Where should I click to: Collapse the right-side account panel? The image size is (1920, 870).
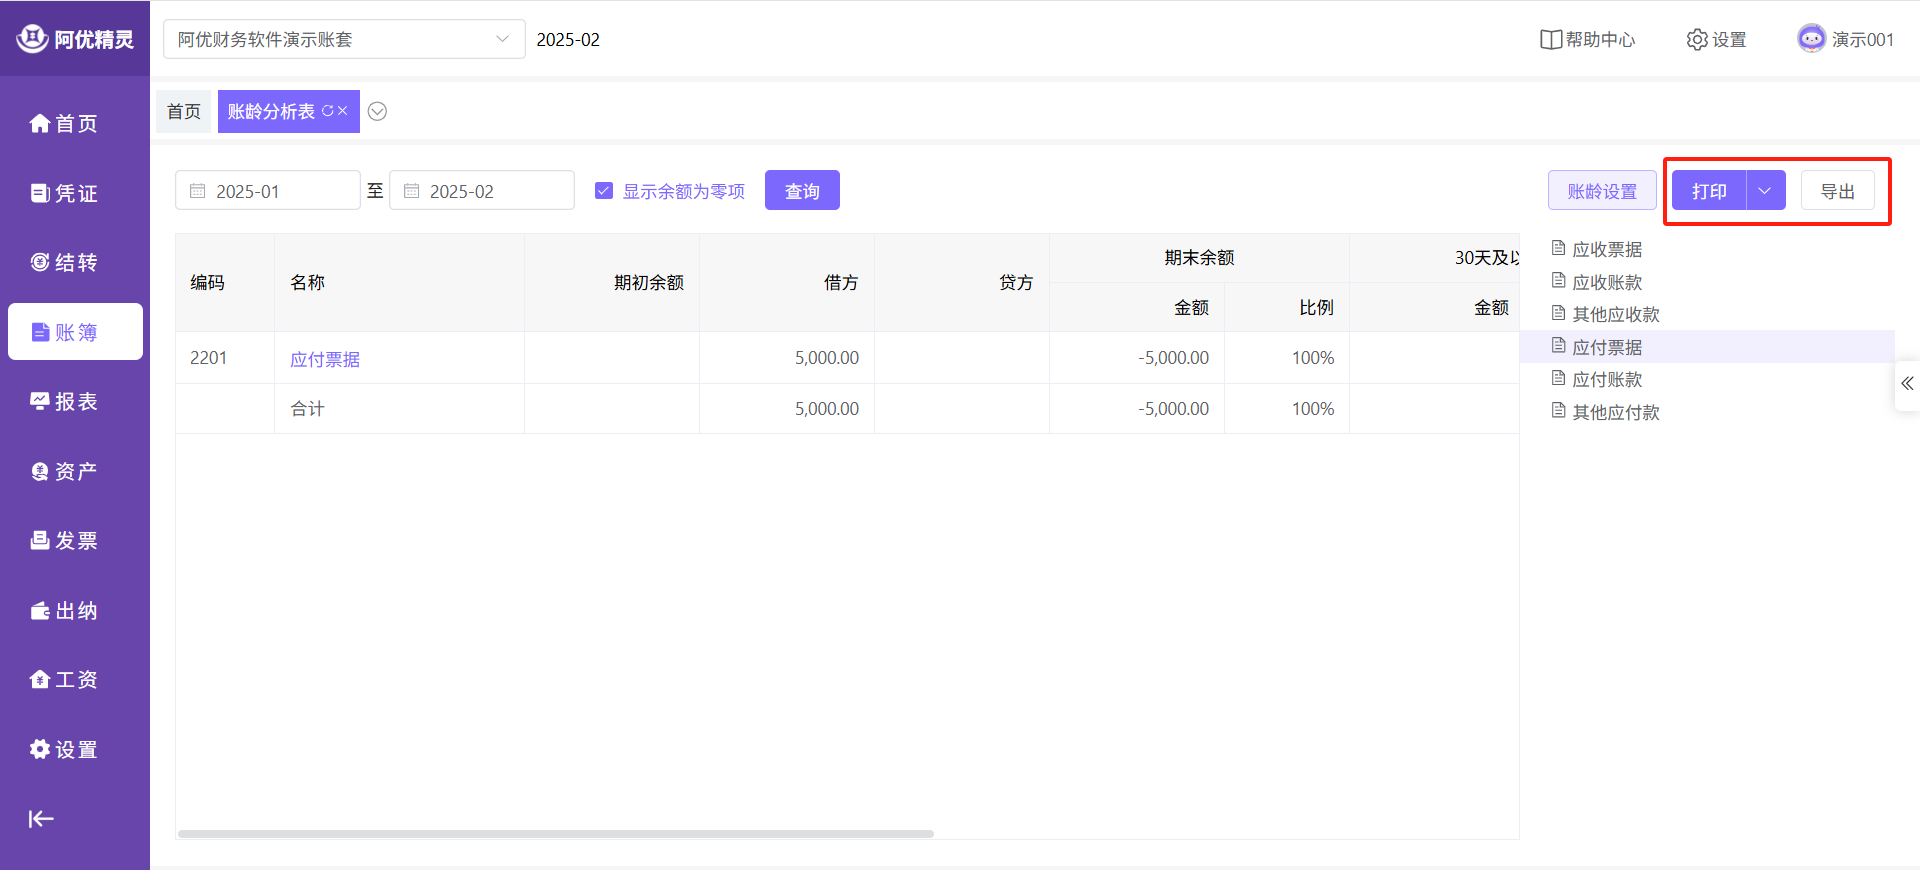pos(1907,384)
